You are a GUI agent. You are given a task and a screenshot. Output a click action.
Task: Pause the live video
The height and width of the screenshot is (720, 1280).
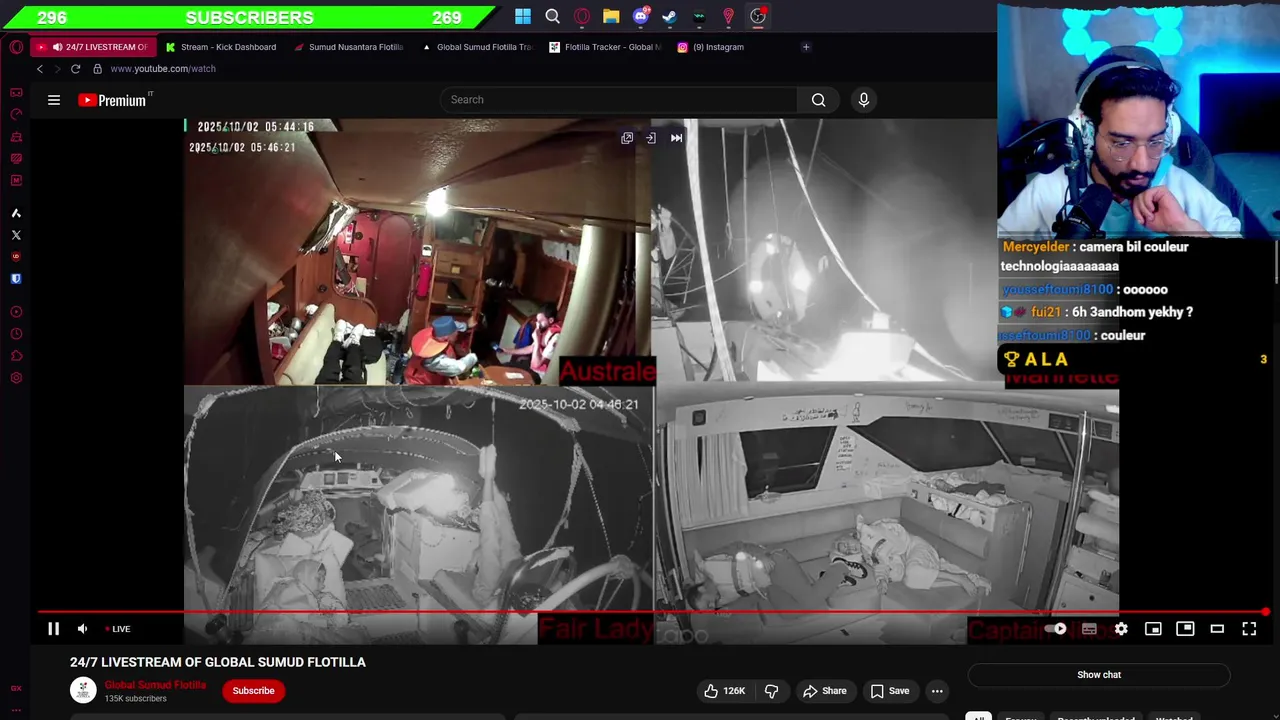[54, 629]
